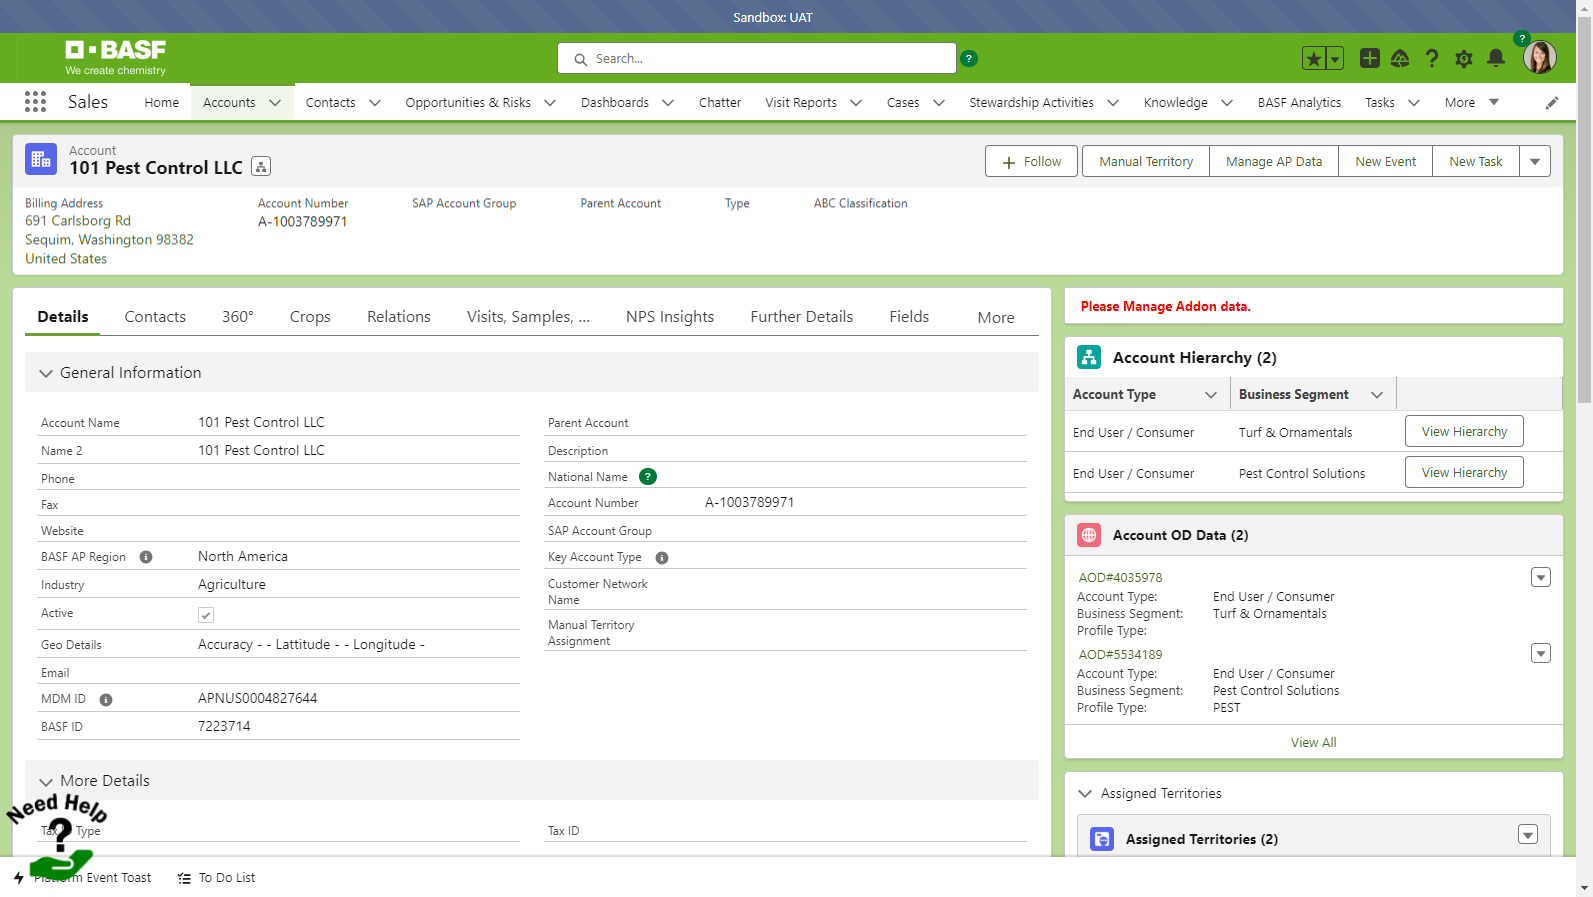The width and height of the screenshot is (1593, 897).
Task: Click the New Event button
Action: (x=1386, y=161)
